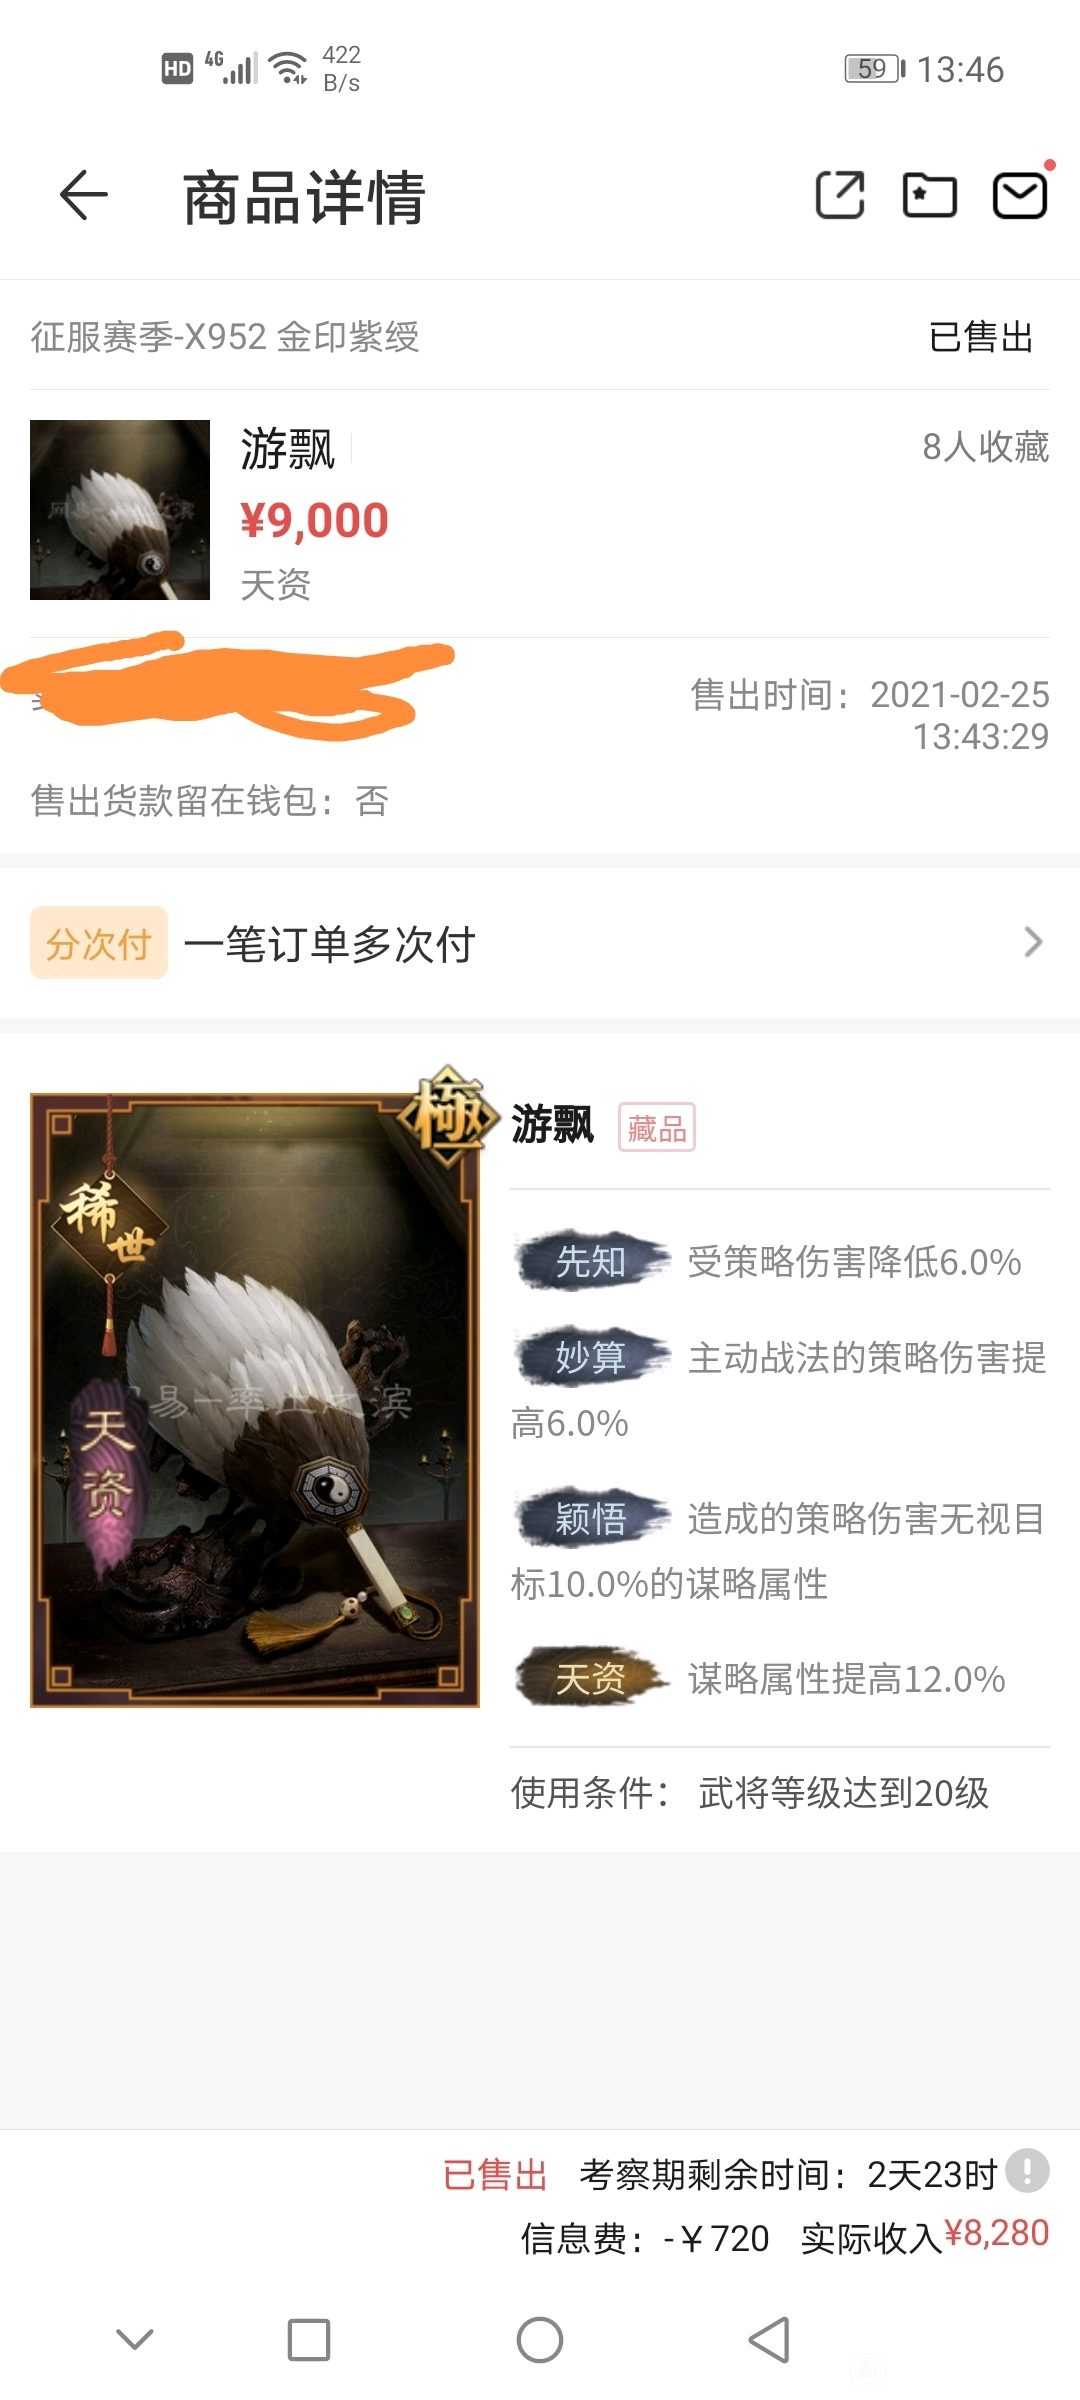
Task: Select the 妙算 attribute badge
Action: (590, 1357)
